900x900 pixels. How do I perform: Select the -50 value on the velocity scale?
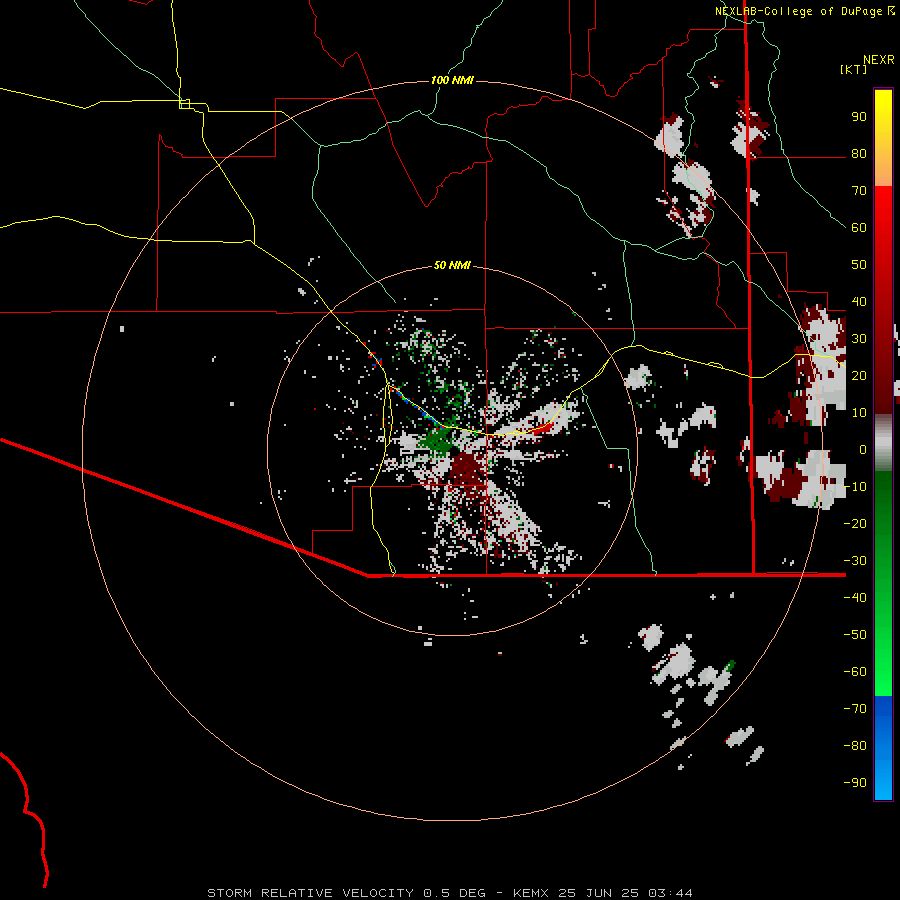[x=855, y=635]
